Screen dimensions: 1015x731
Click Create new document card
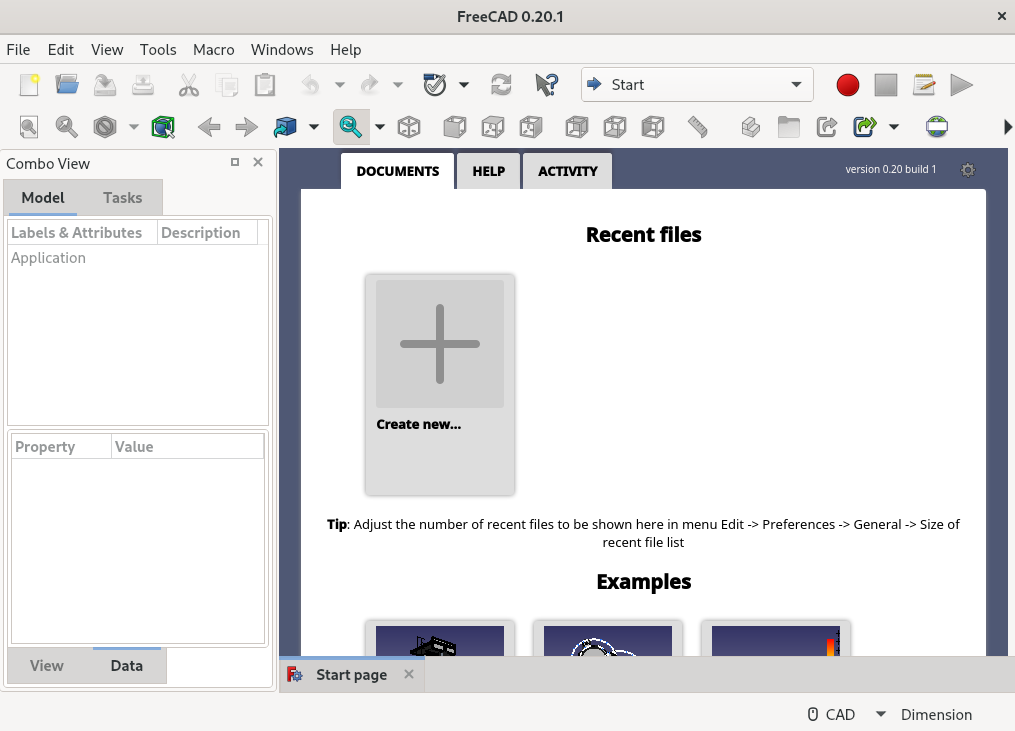click(x=440, y=385)
